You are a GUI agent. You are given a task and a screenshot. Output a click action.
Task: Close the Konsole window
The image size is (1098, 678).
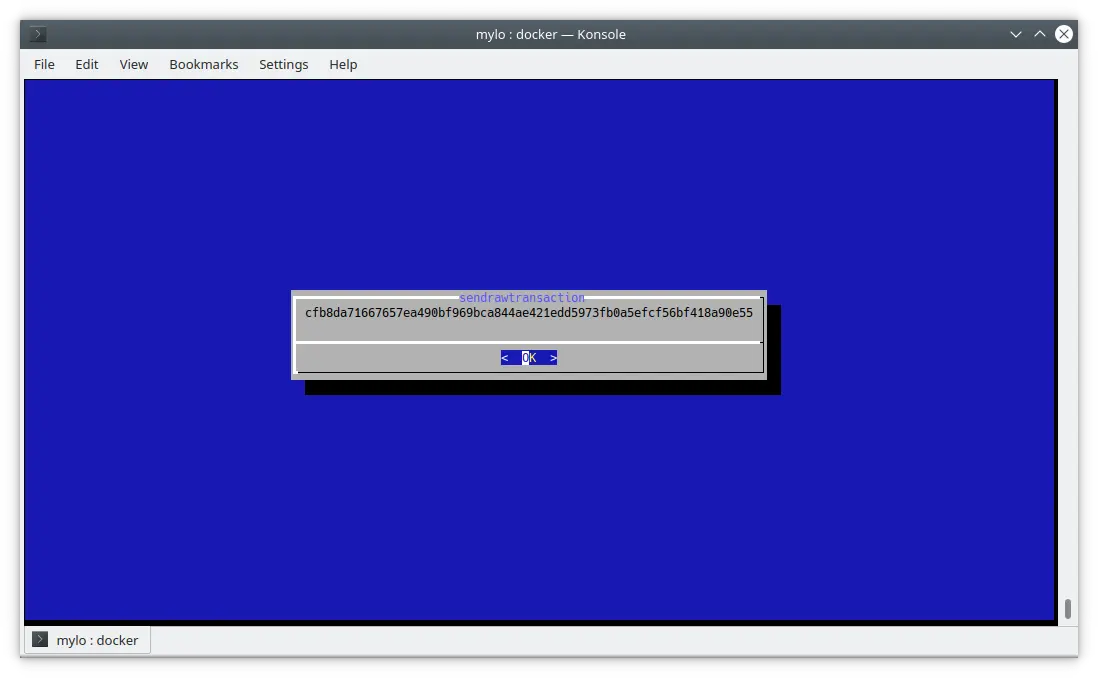[x=1064, y=34]
